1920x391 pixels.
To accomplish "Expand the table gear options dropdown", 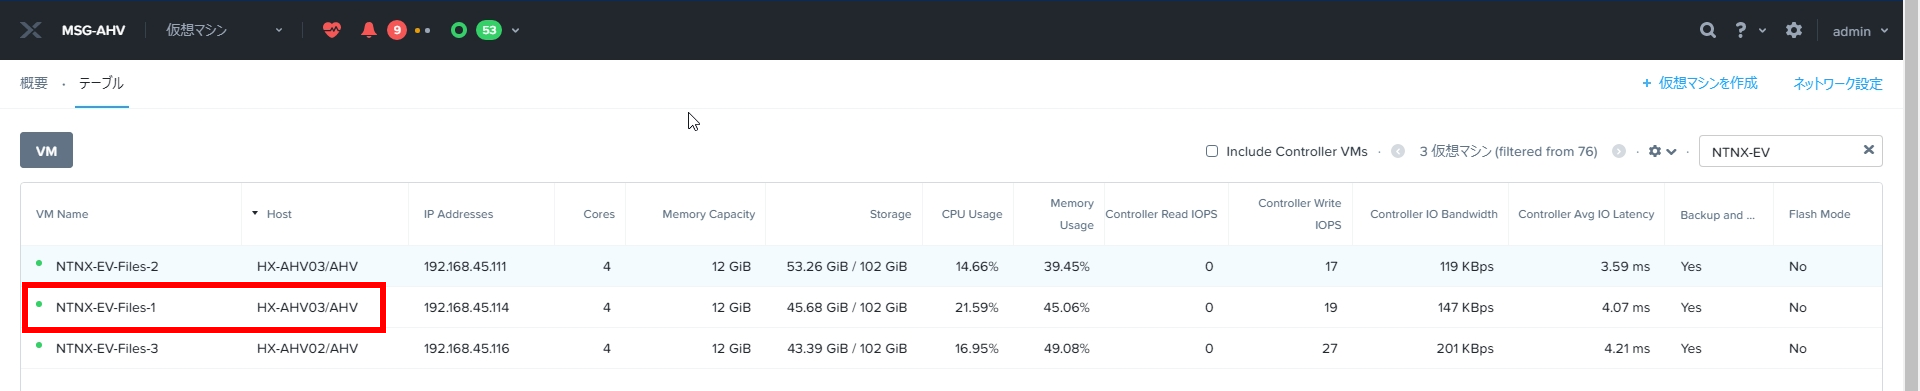I will point(1662,151).
